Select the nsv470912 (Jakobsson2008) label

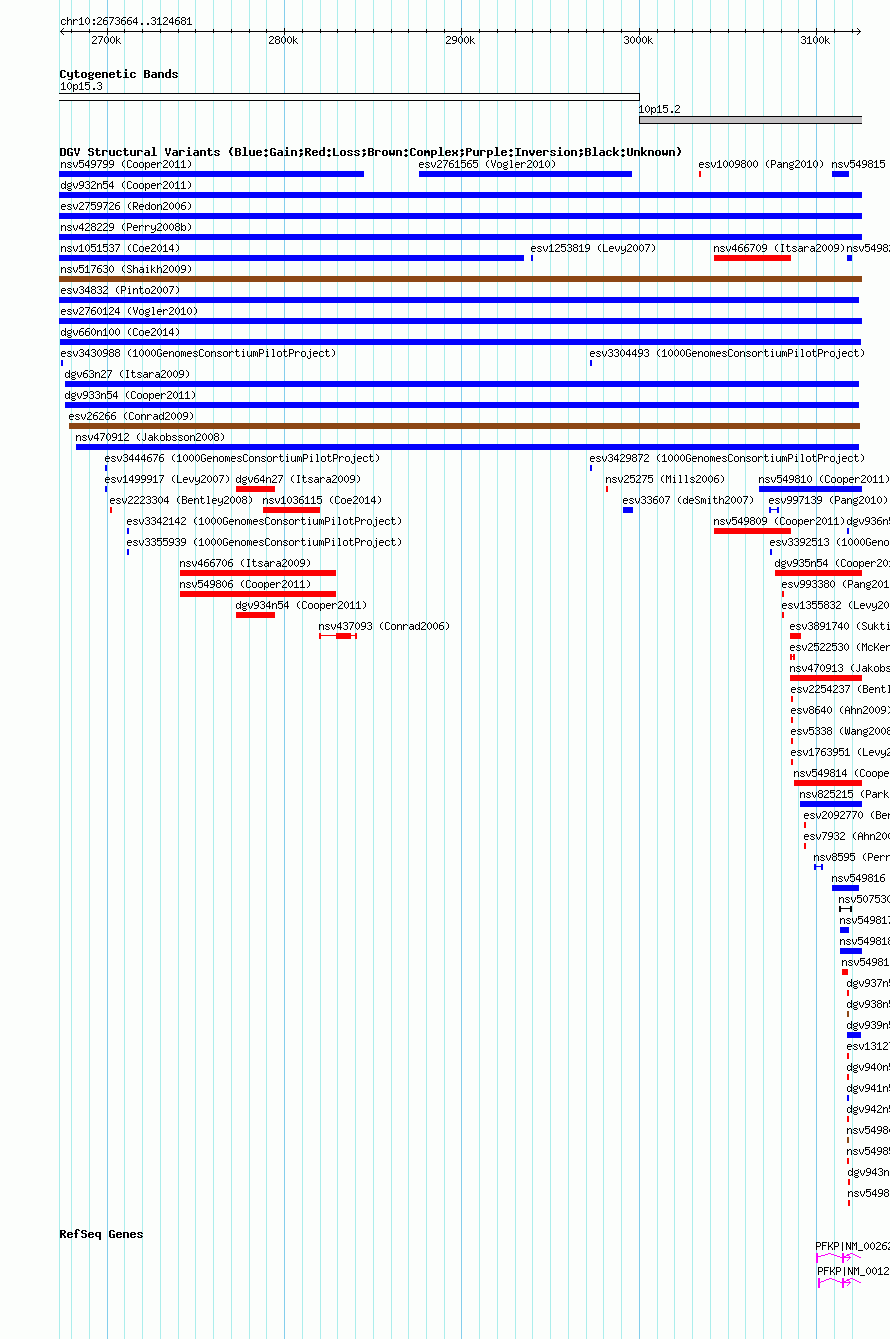coord(150,437)
